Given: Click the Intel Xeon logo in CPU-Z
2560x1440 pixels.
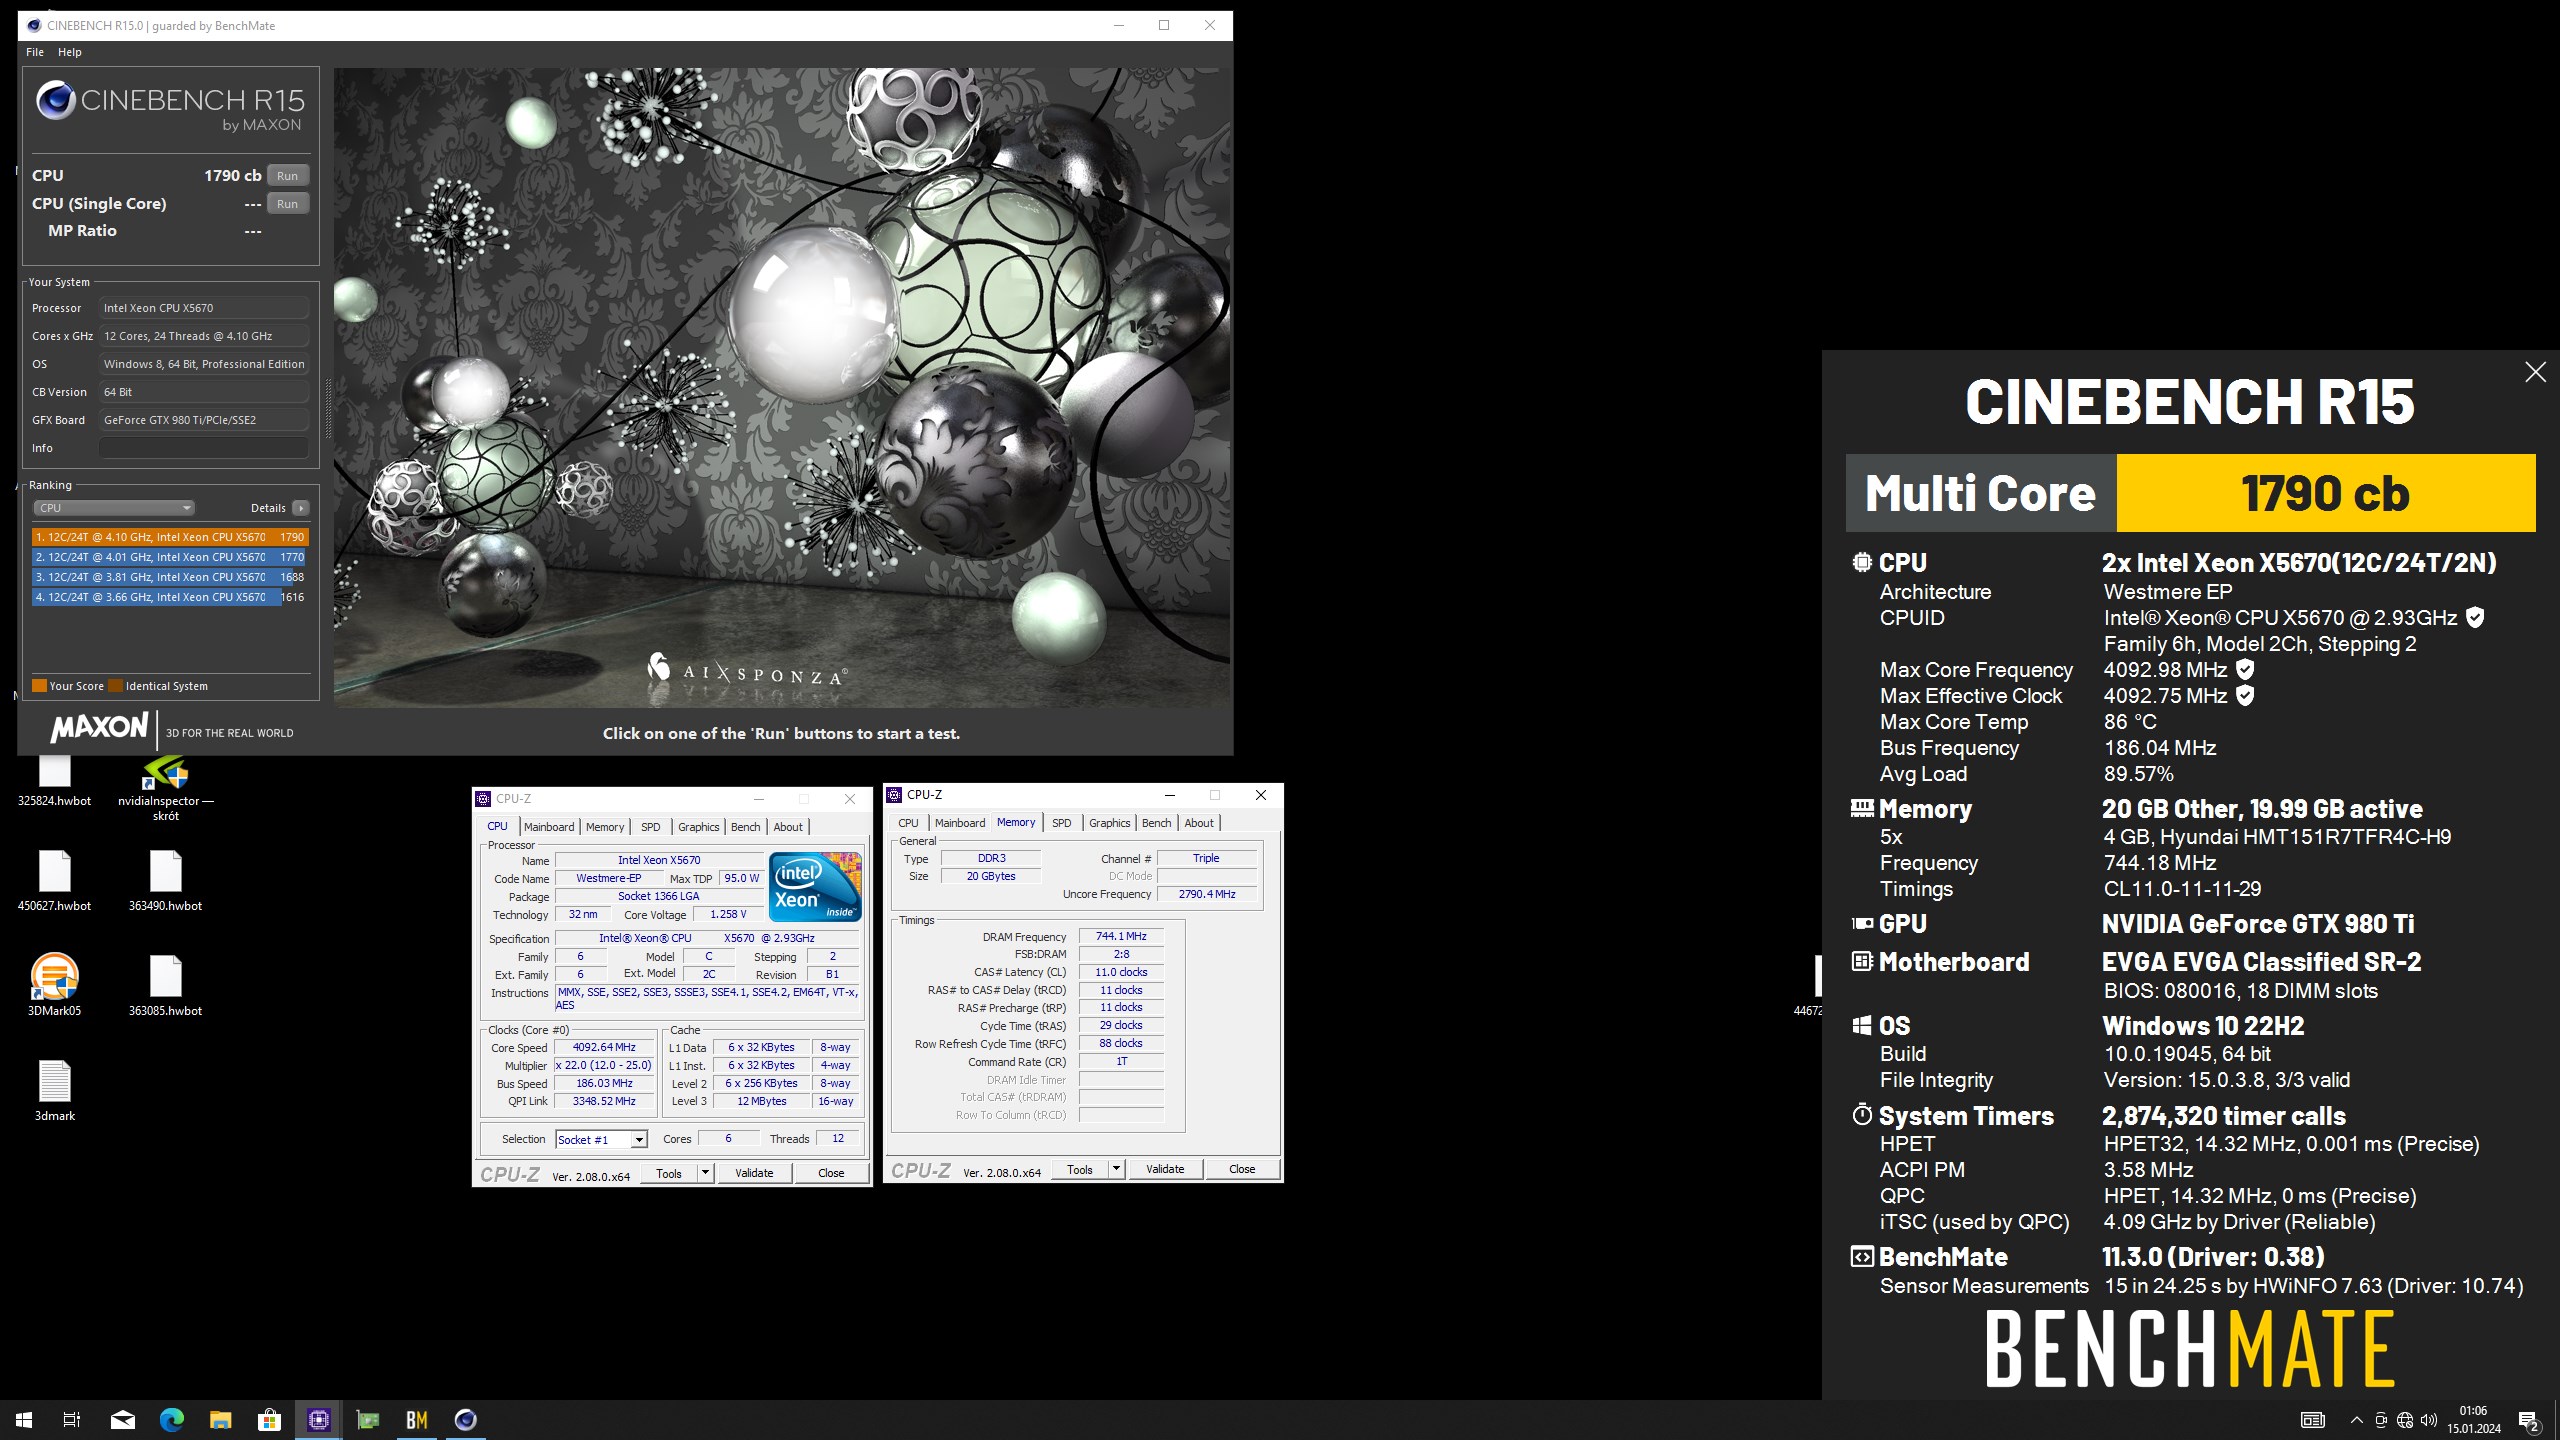Looking at the screenshot, I should (815, 886).
